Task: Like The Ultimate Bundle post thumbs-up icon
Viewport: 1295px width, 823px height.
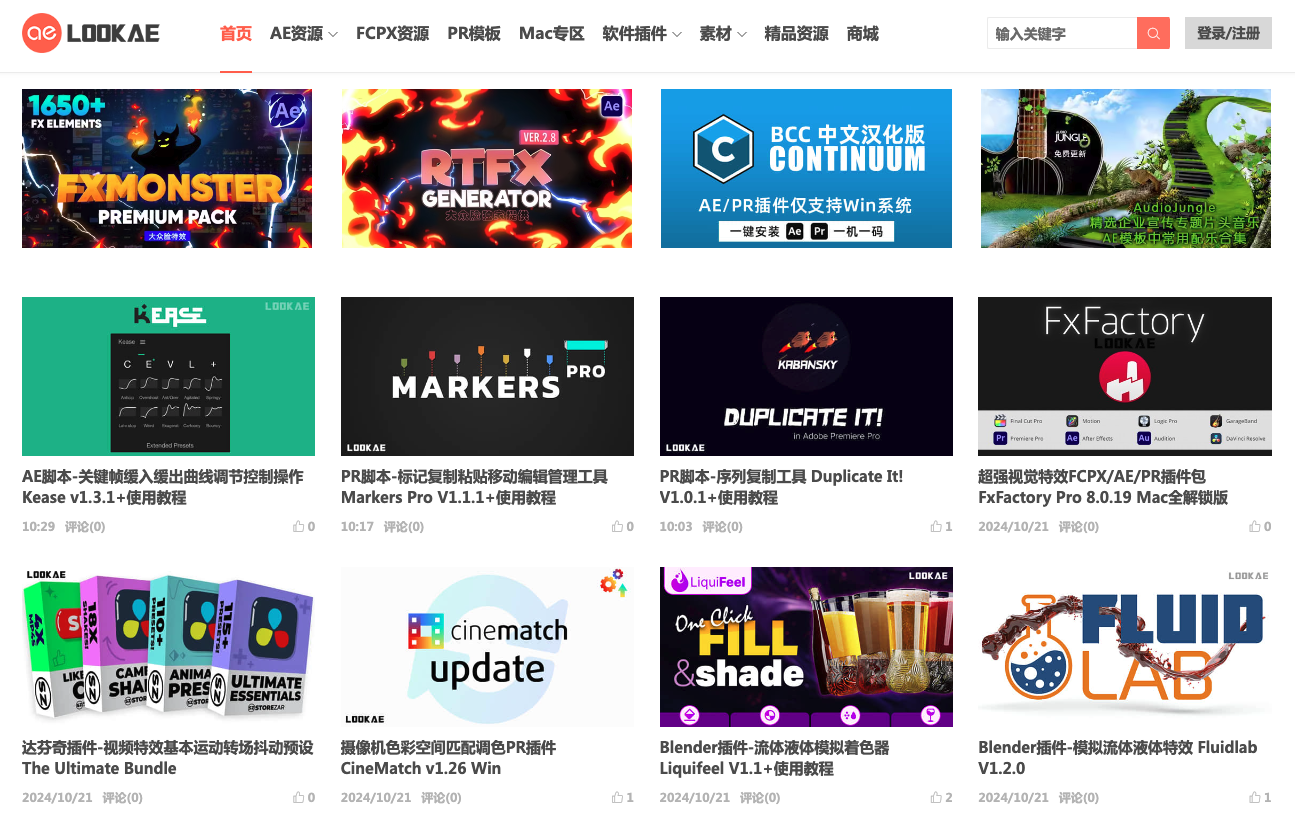Action: pyautogui.click(x=298, y=798)
